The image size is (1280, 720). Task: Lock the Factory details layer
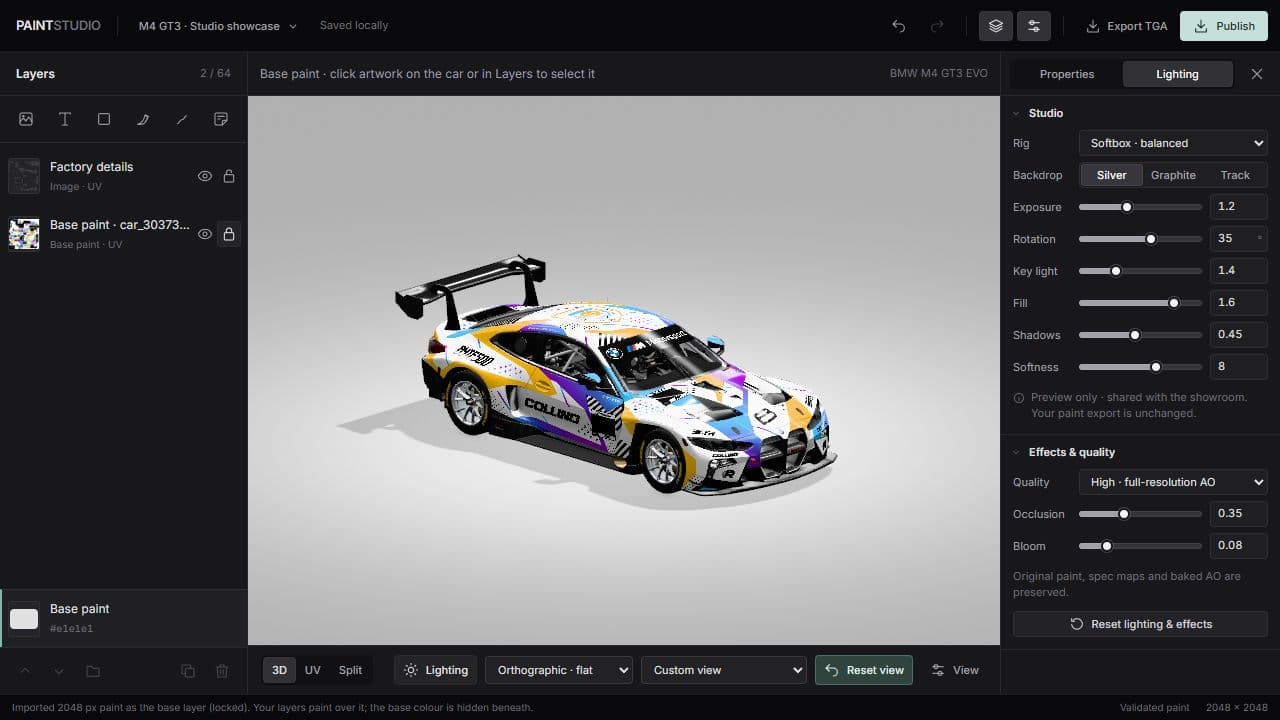229,176
